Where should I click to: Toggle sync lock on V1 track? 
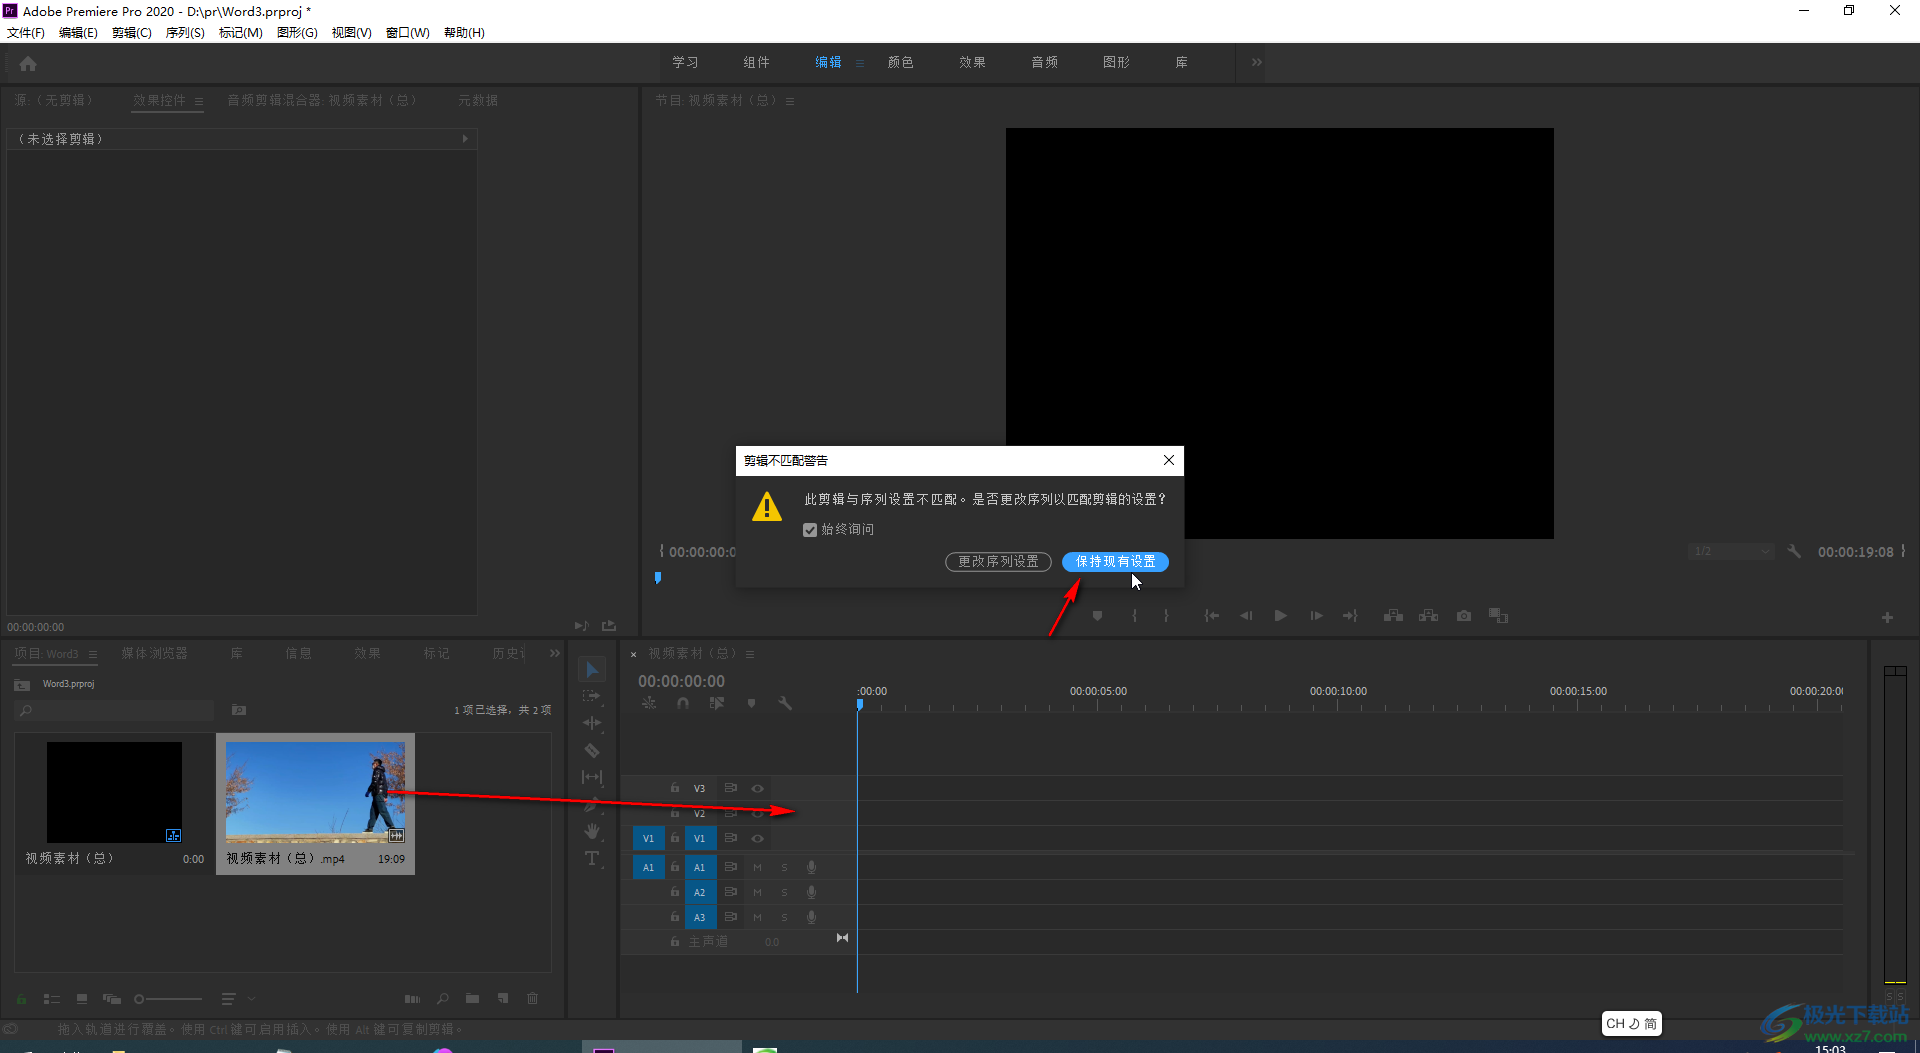tap(731, 838)
